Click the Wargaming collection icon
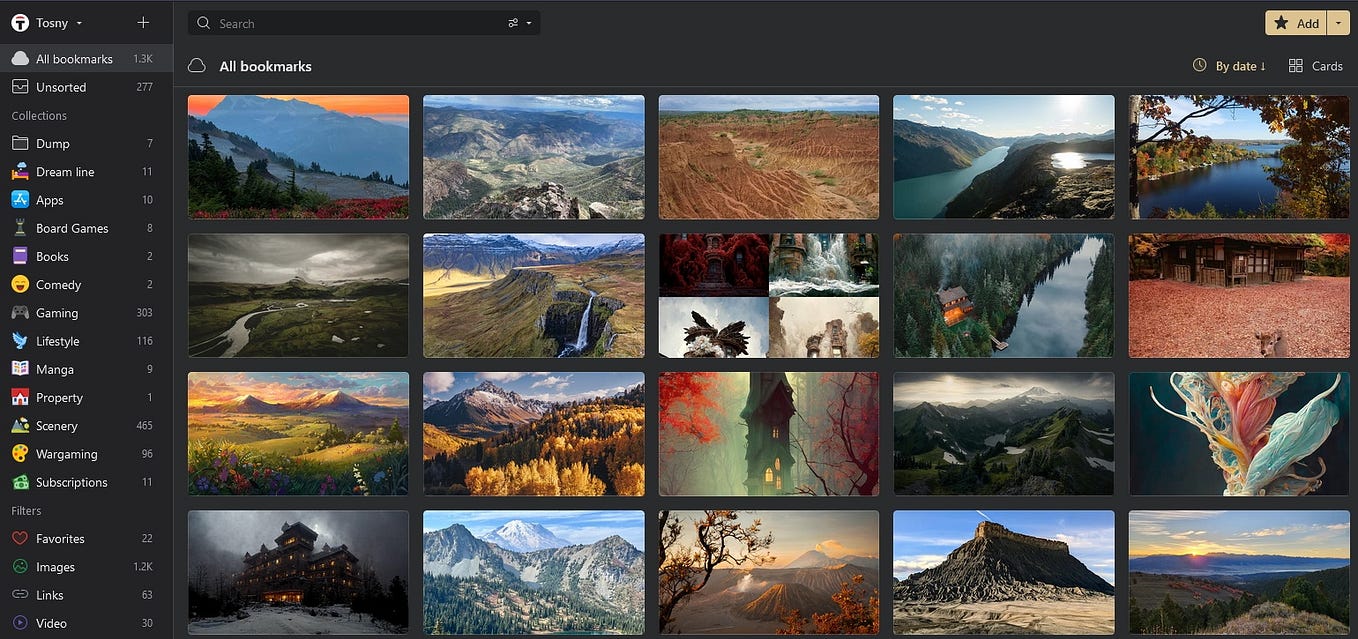This screenshot has width=1358, height=639. pos(18,453)
